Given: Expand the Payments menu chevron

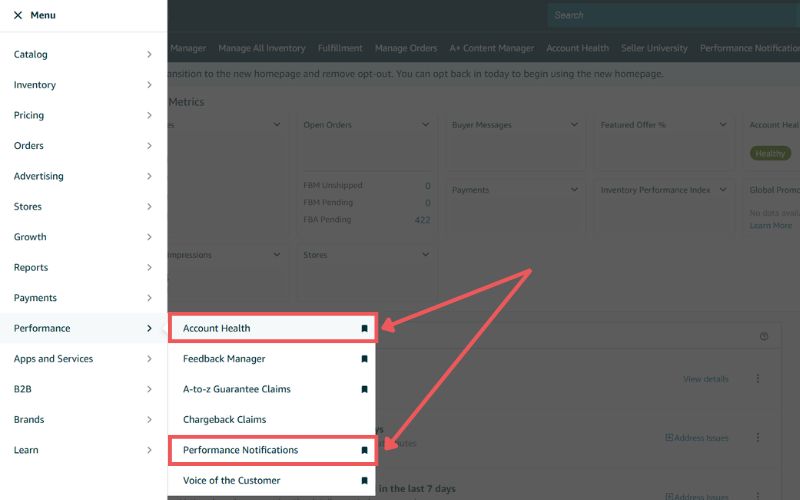Looking at the screenshot, I should [149, 298].
